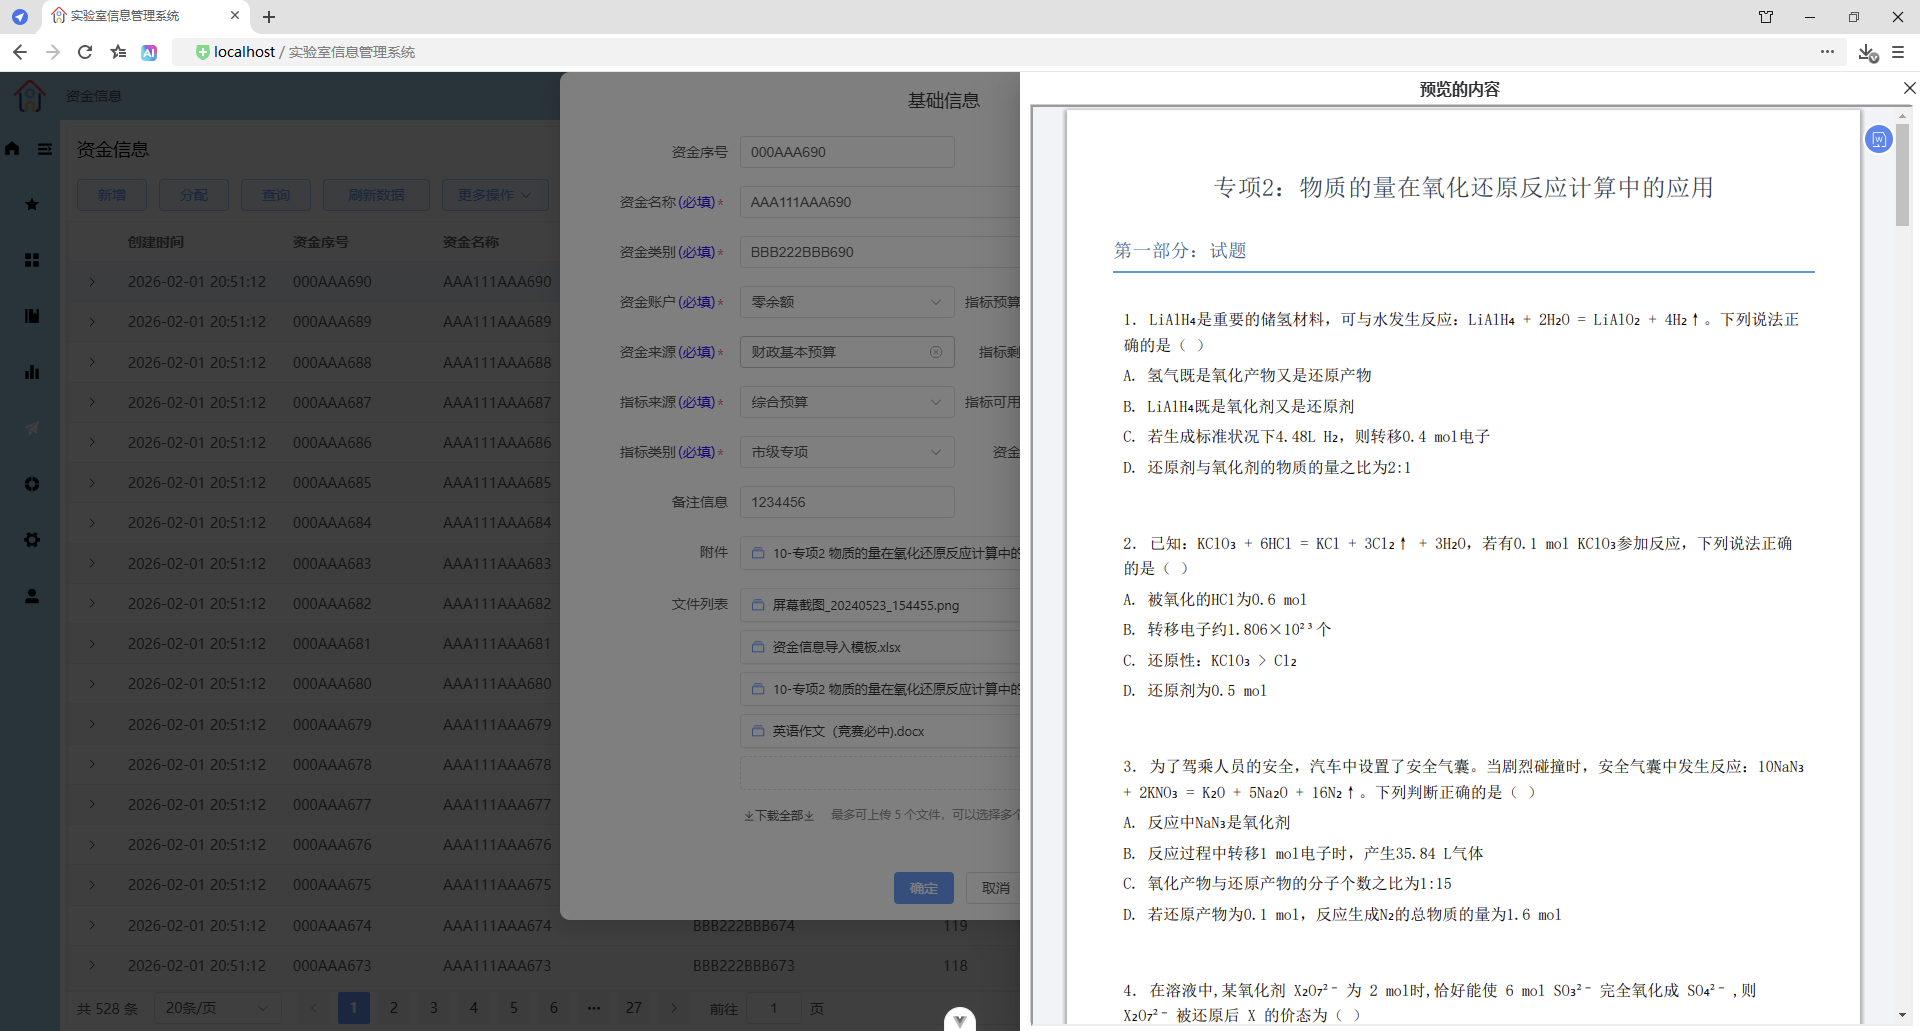Click the 下载全部 download link
This screenshot has height=1031, width=1920.
pos(779,816)
